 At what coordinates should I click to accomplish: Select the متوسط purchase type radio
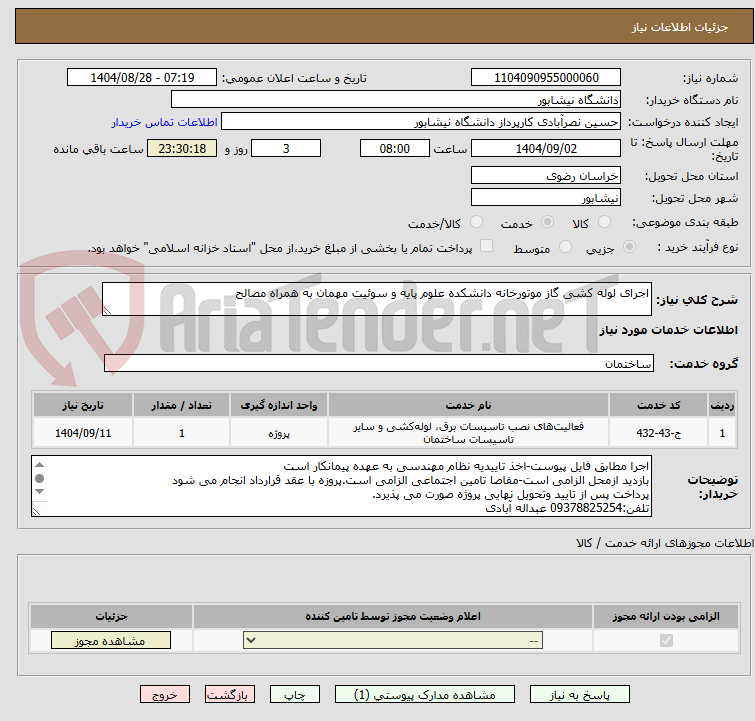565,247
